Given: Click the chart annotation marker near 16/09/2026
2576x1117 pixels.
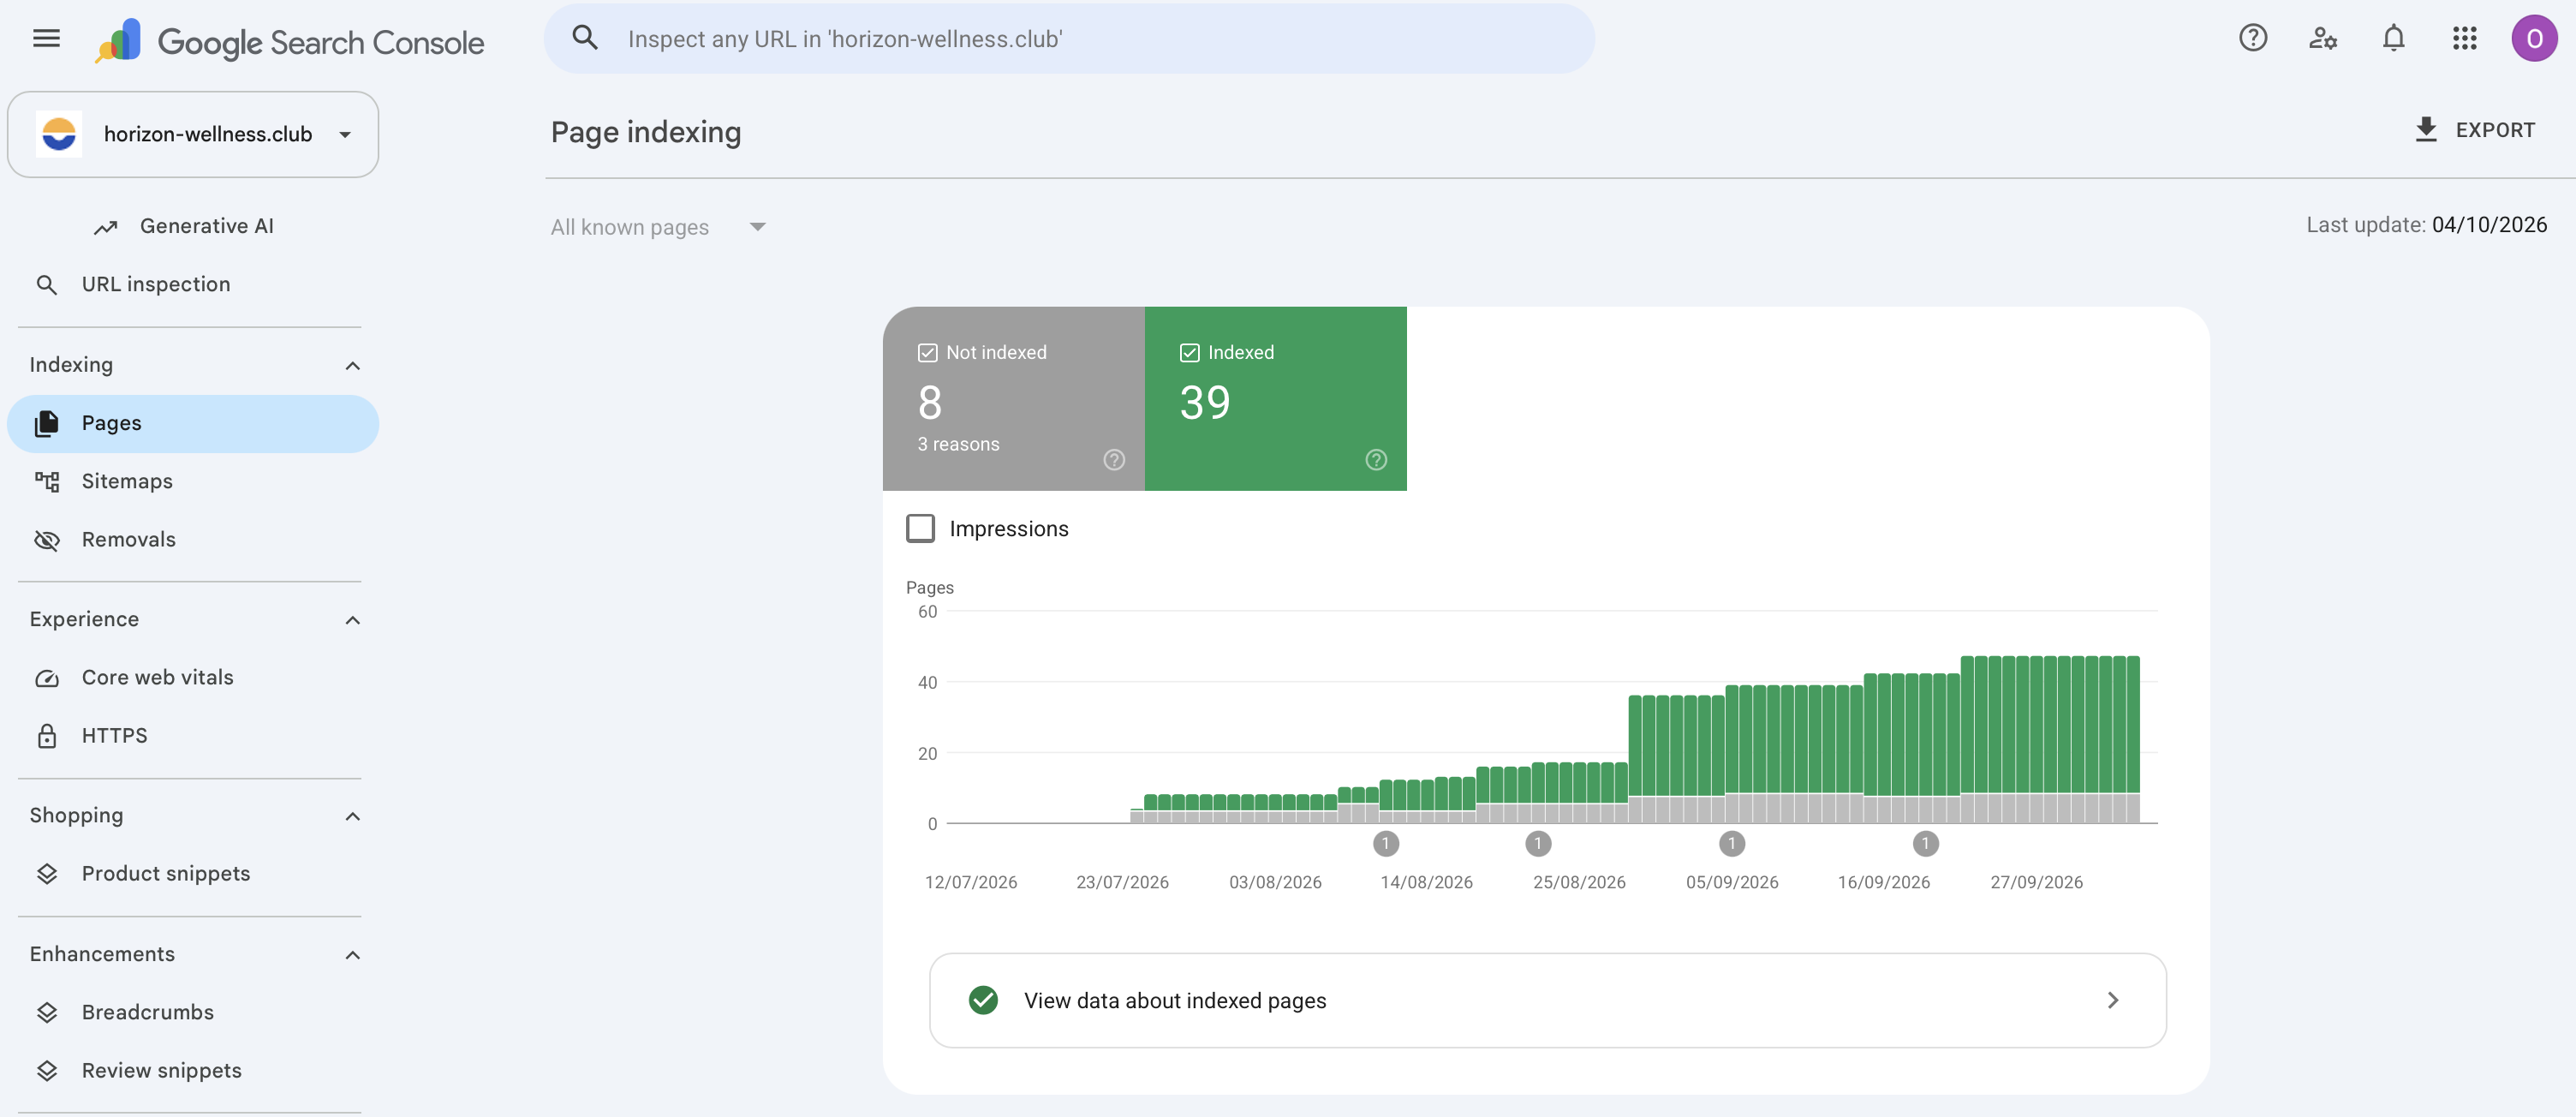Looking at the screenshot, I should 1925,844.
